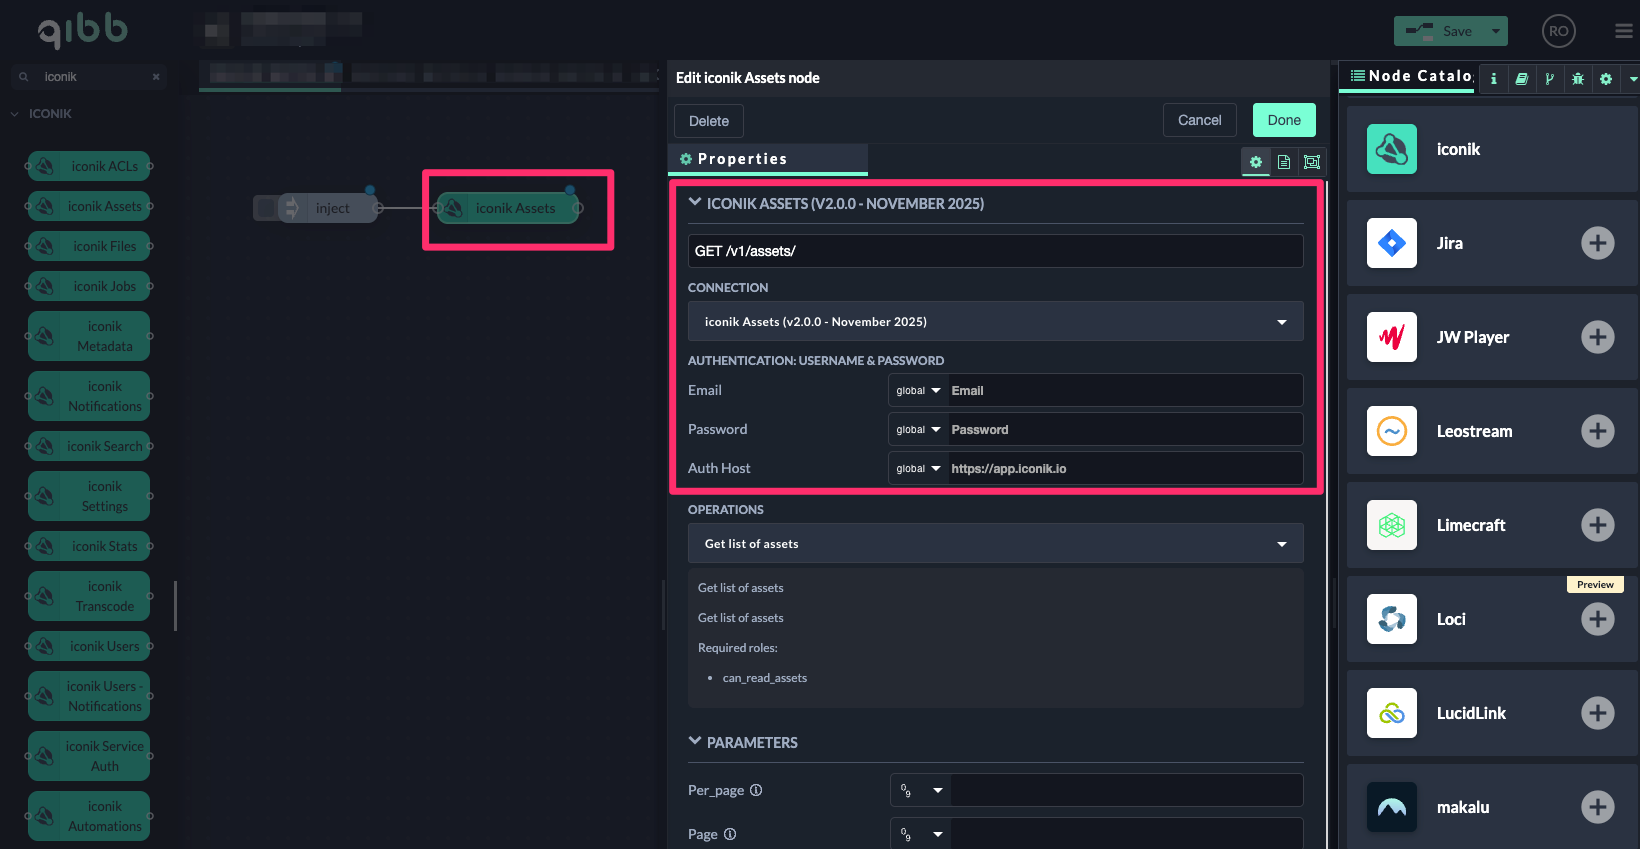Image resolution: width=1640 pixels, height=849 pixels.
Task: Add the Loci node from catalog
Action: click(1597, 619)
